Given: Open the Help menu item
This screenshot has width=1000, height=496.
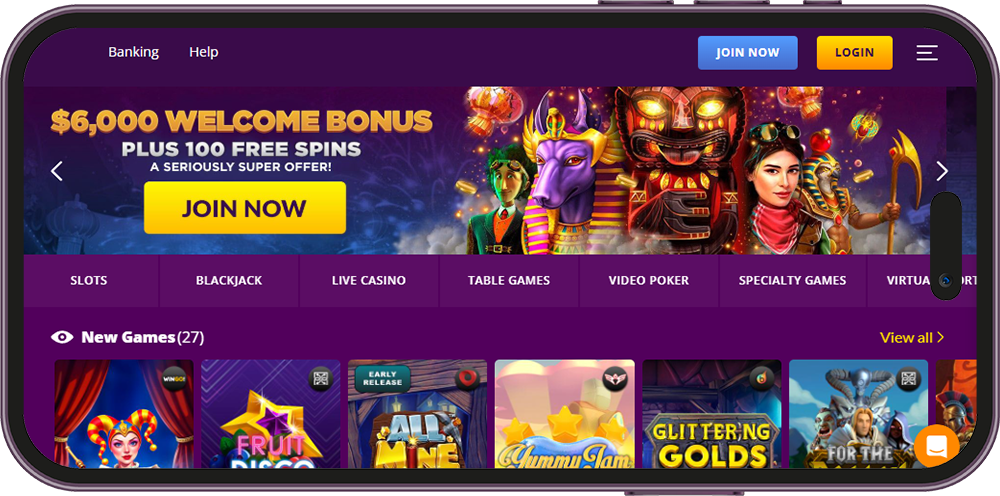Looking at the screenshot, I should point(203,52).
